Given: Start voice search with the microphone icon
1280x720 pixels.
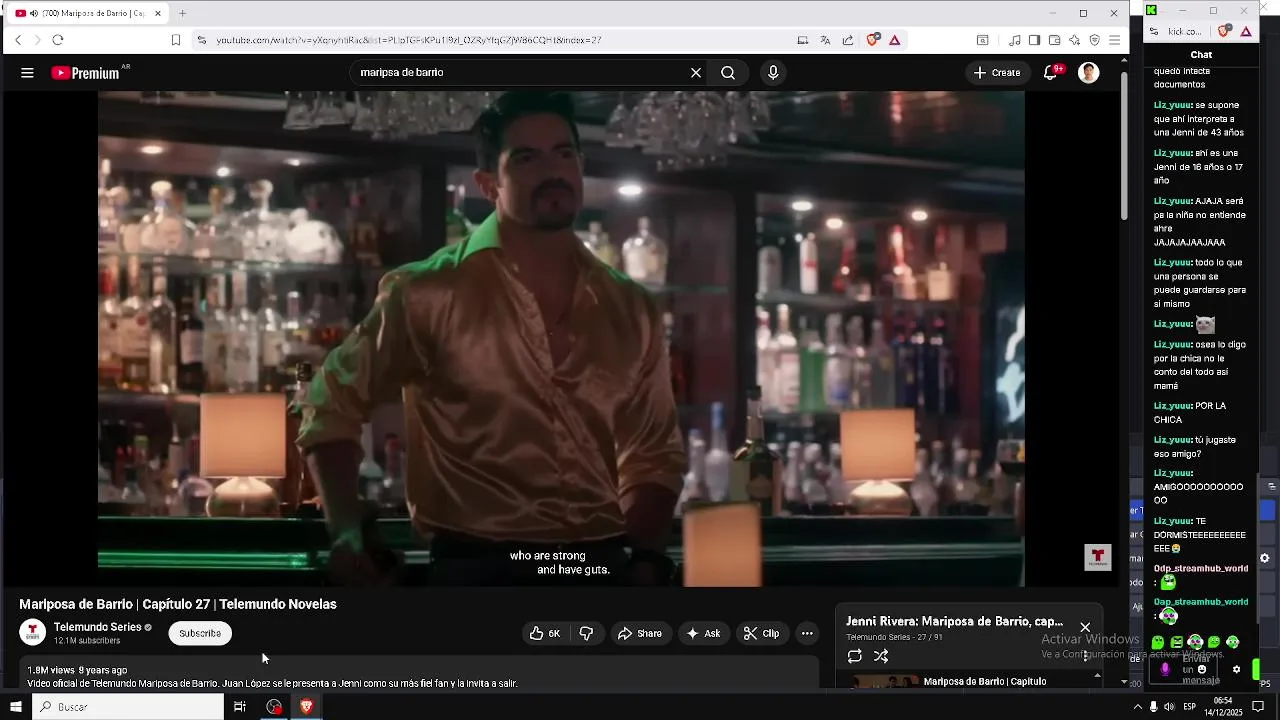Looking at the screenshot, I should pyautogui.click(x=772, y=73).
